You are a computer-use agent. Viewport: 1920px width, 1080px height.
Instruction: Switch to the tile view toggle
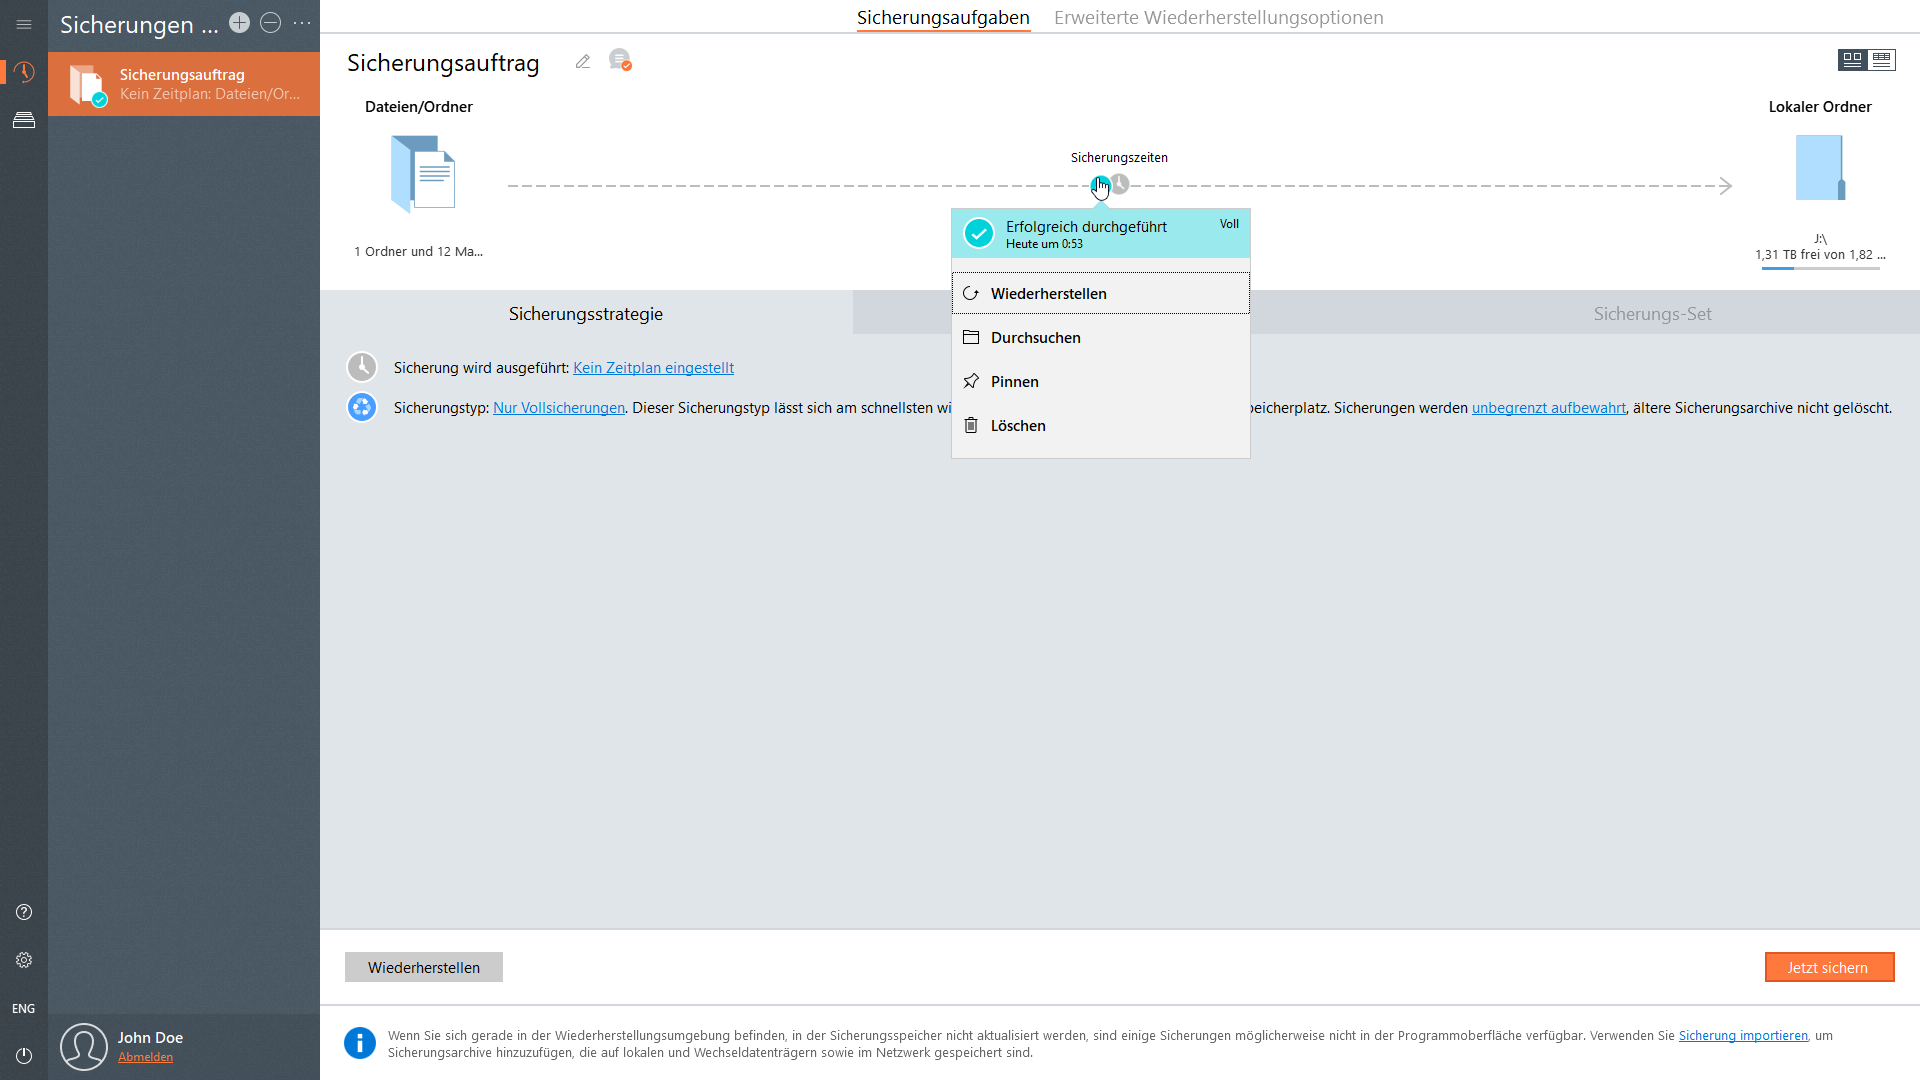click(1852, 60)
